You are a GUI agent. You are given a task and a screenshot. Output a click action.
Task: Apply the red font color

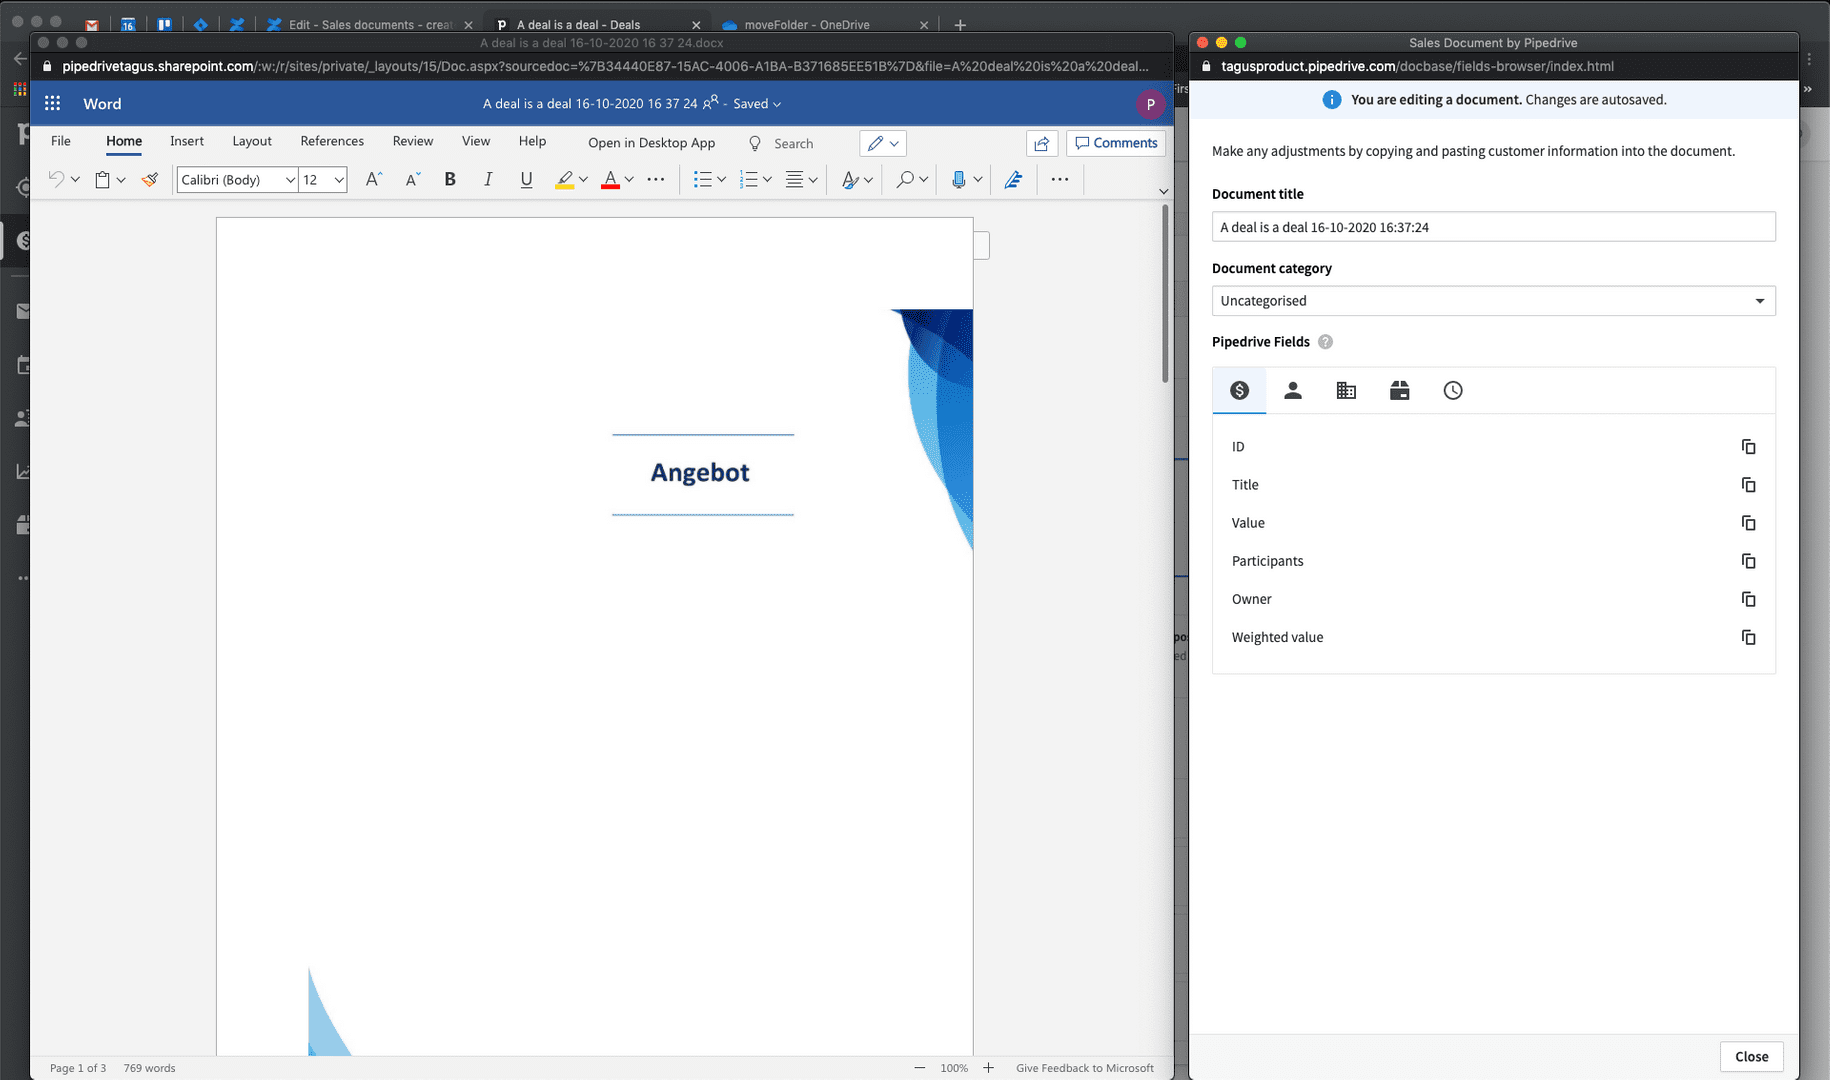[610, 179]
